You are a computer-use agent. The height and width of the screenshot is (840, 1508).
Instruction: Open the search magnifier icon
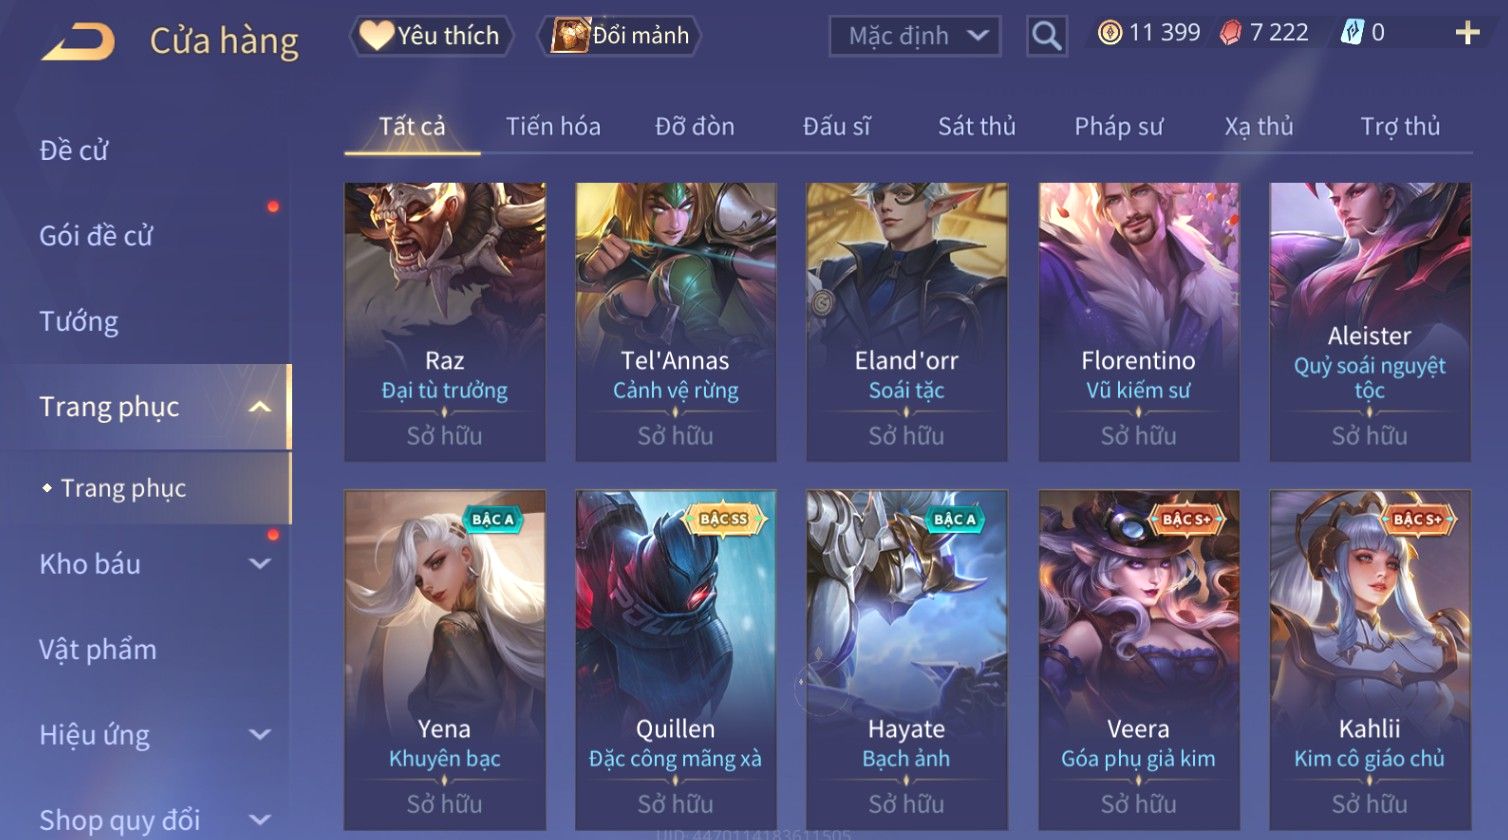click(1046, 36)
